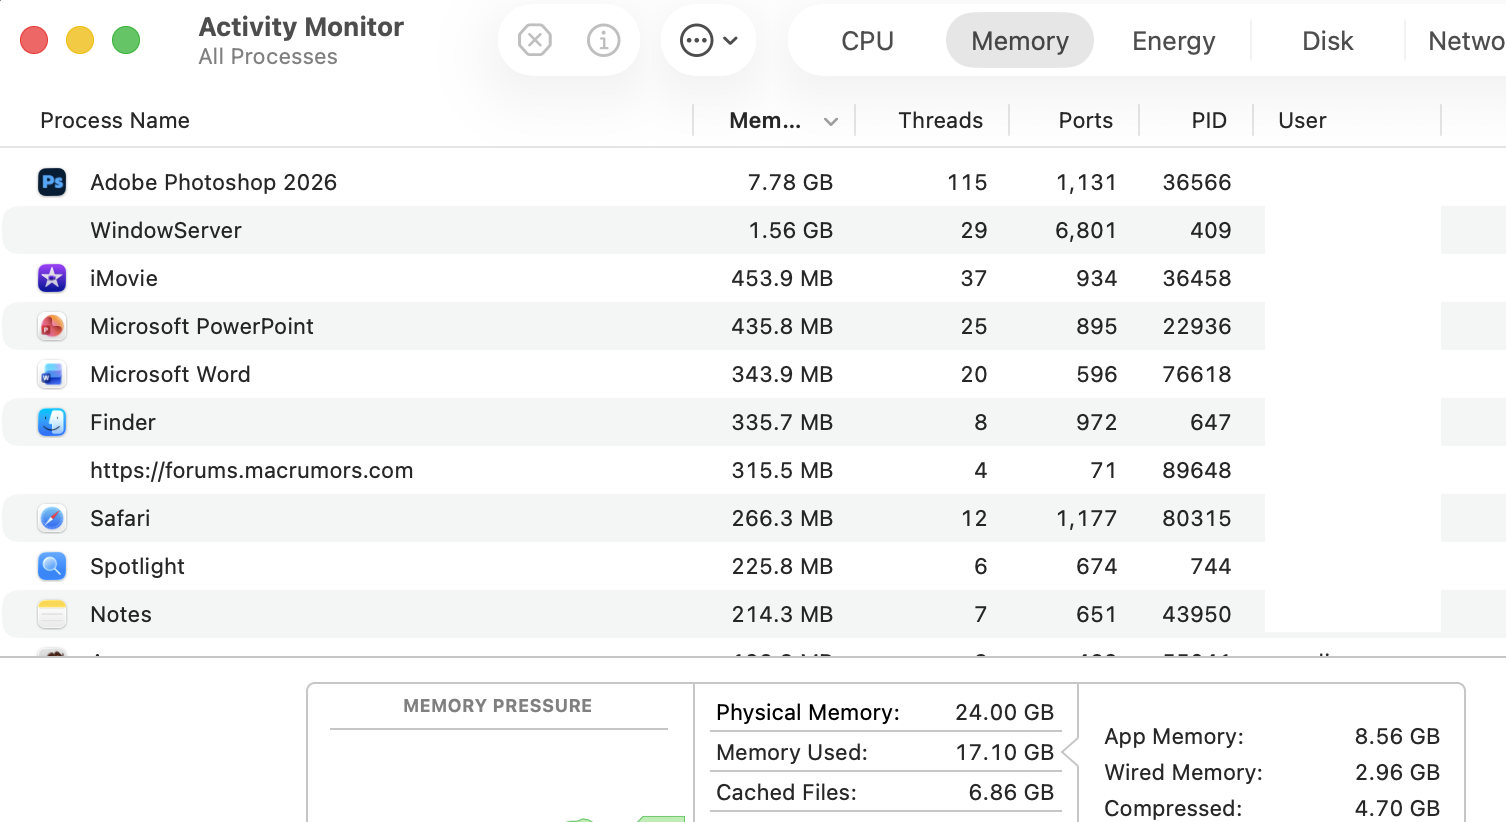Click the green zoom window button
The image size is (1506, 822).
click(x=126, y=40)
